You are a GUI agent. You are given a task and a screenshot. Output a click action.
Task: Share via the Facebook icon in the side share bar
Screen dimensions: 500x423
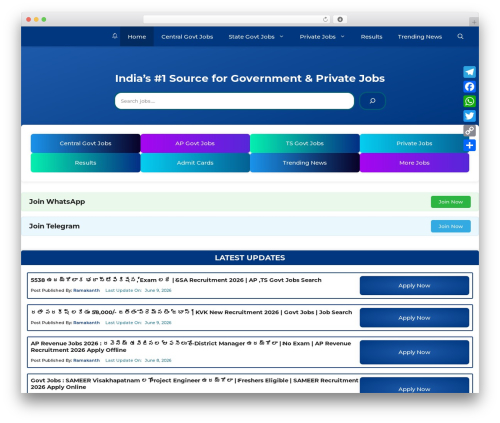[x=469, y=87]
